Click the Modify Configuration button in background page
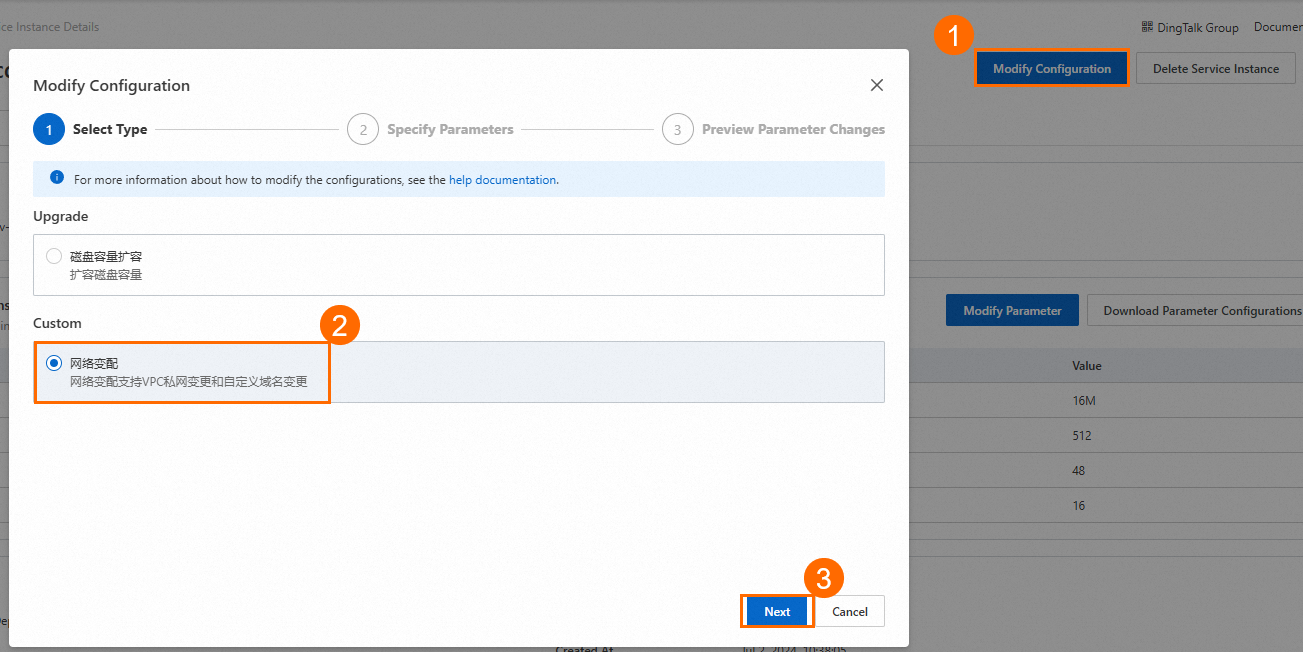Viewport: 1303px width, 652px height. coord(1052,69)
